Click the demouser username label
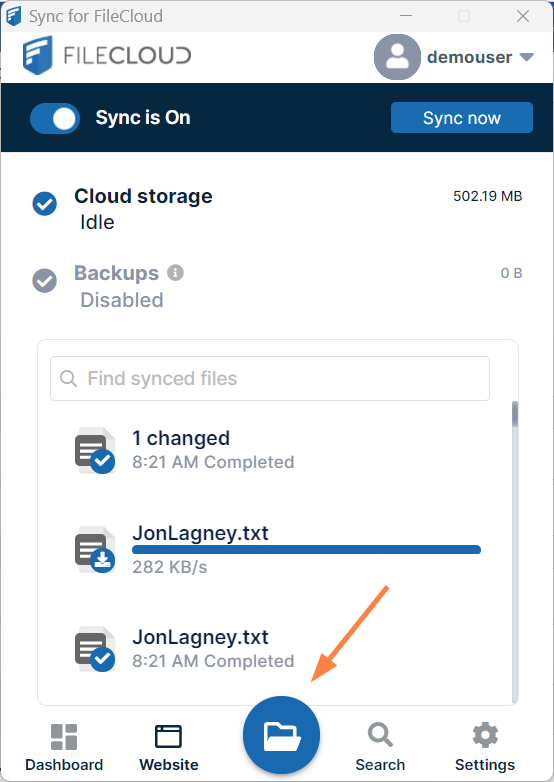Viewport: 554px width, 782px height. 469,57
